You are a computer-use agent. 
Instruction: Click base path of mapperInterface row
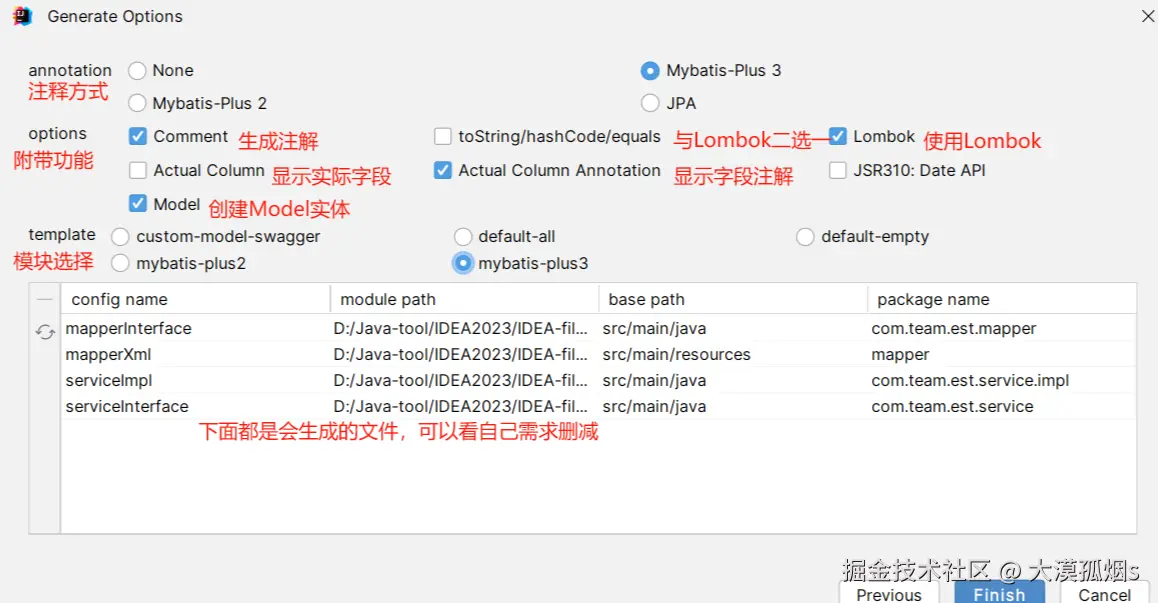coord(654,328)
